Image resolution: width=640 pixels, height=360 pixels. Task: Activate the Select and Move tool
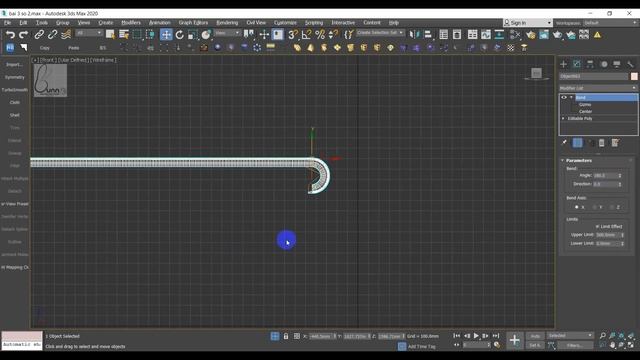click(x=166, y=35)
